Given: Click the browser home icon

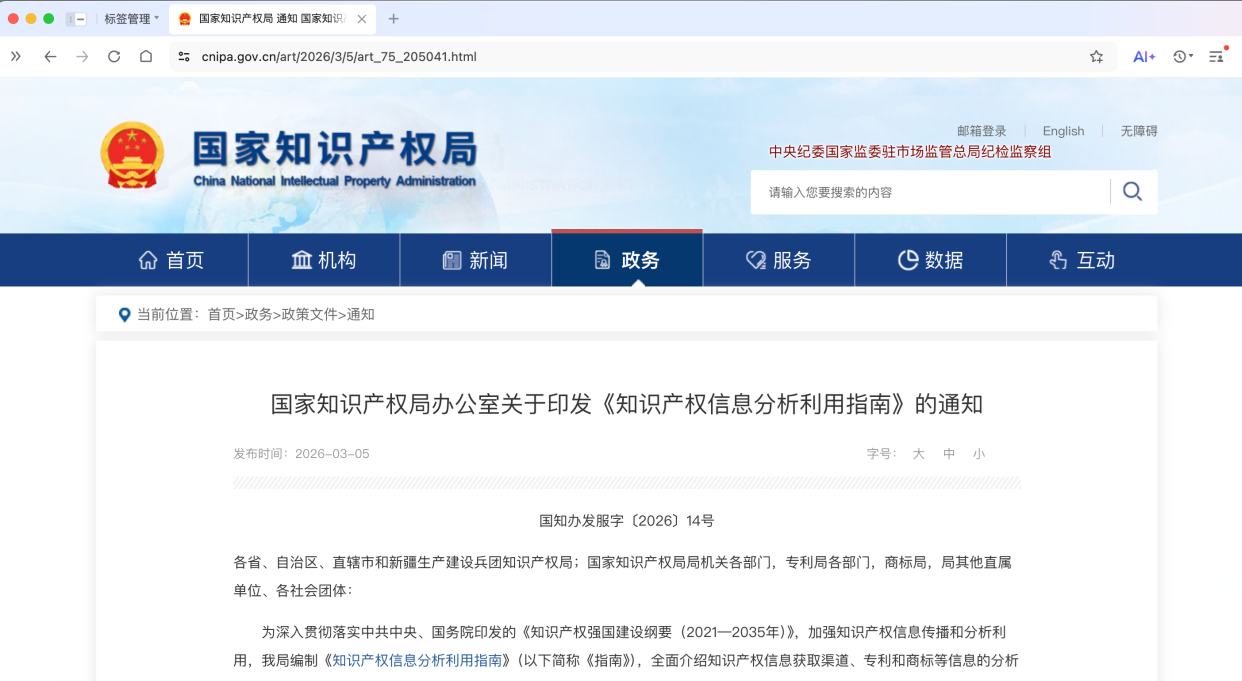Looking at the screenshot, I should [146, 57].
